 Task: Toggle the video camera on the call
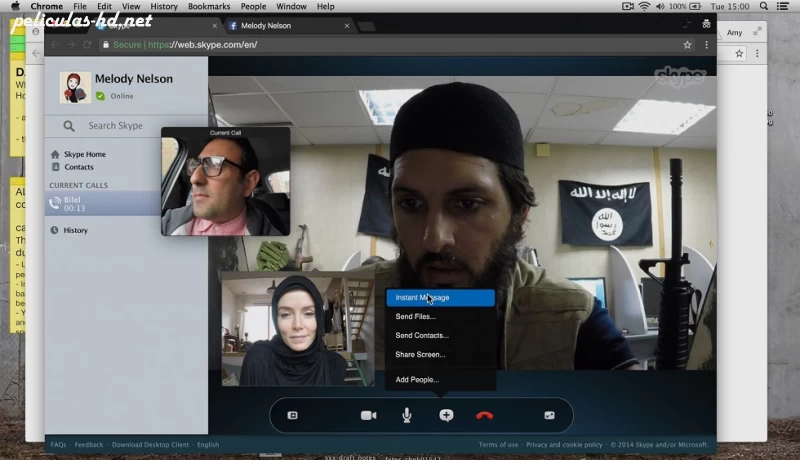[368, 415]
